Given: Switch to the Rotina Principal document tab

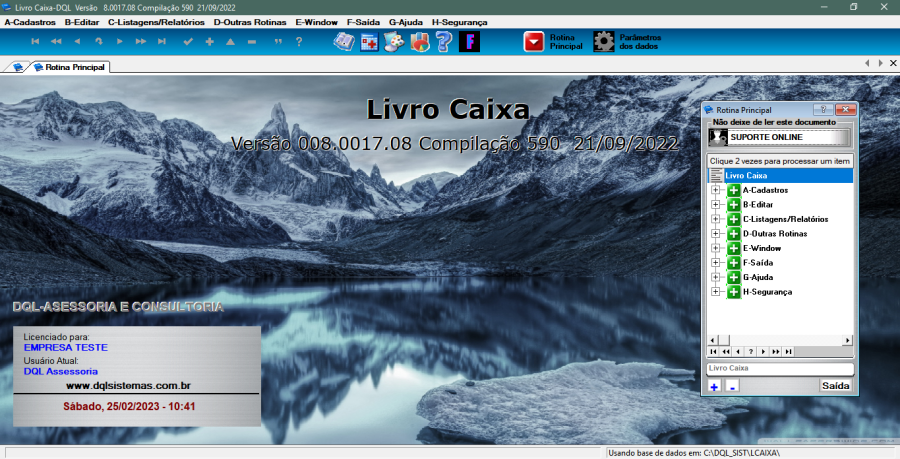Looking at the screenshot, I should (68, 67).
